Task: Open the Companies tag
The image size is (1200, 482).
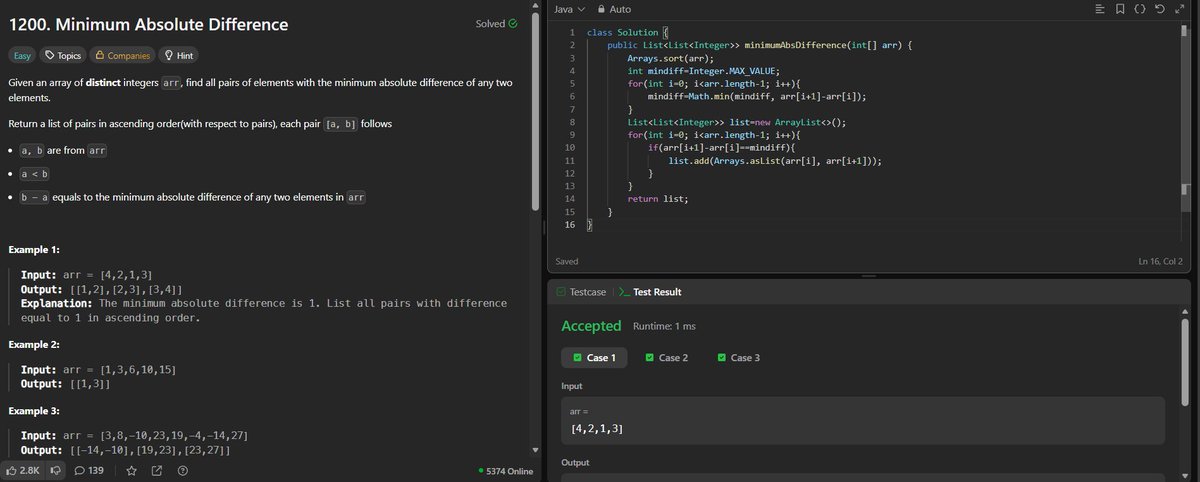Action: (x=123, y=56)
